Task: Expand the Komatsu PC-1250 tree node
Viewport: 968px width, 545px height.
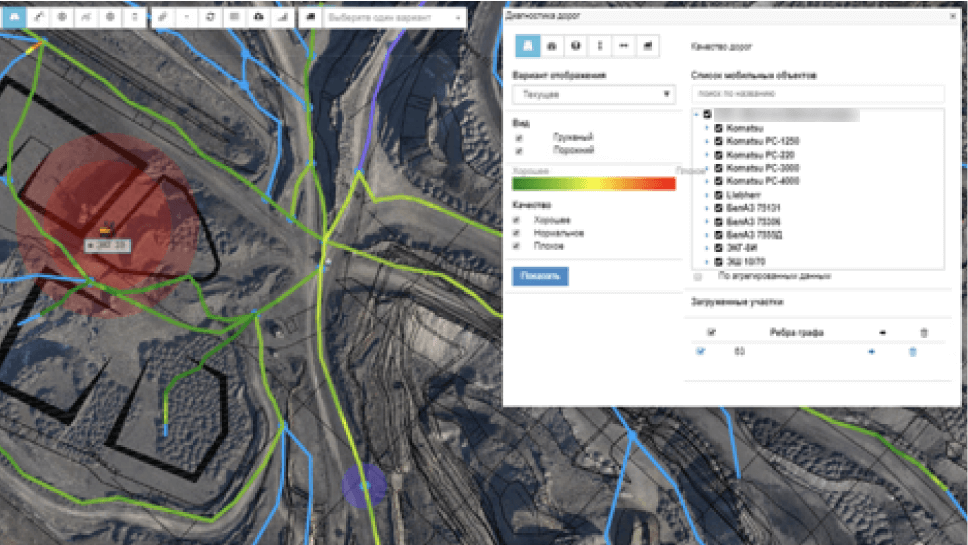Action: click(x=706, y=141)
